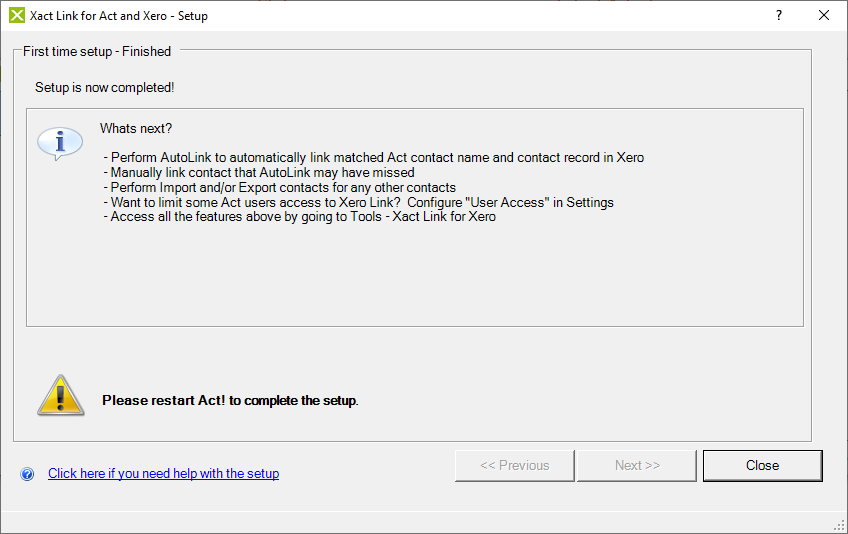The height and width of the screenshot is (534, 848).
Task: Click the 'Please restart Act!' message
Action: pyautogui.click(x=230, y=400)
